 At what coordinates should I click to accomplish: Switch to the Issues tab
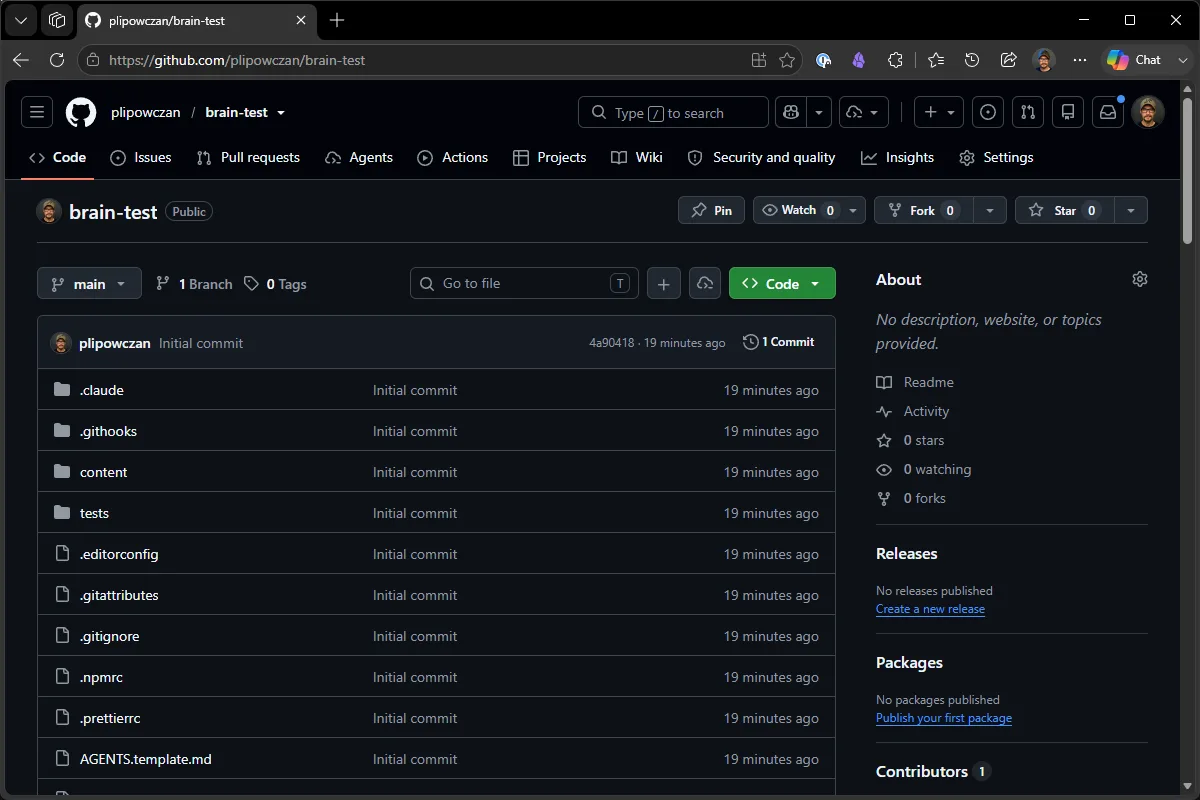pyautogui.click(x=141, y=157)
